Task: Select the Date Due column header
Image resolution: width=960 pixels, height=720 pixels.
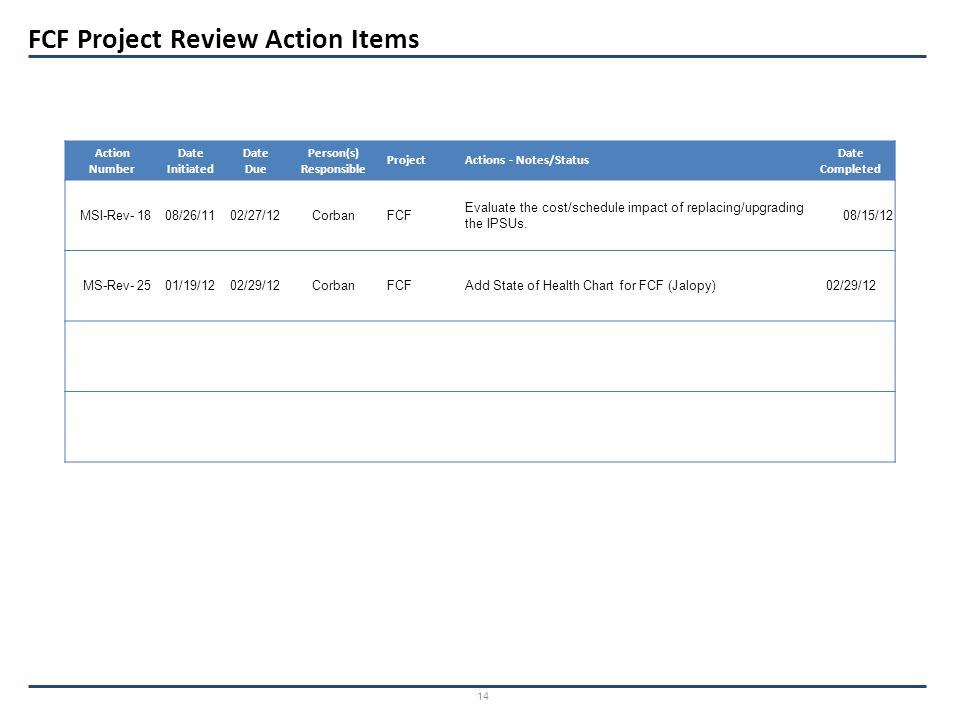Action: point(255,161)
